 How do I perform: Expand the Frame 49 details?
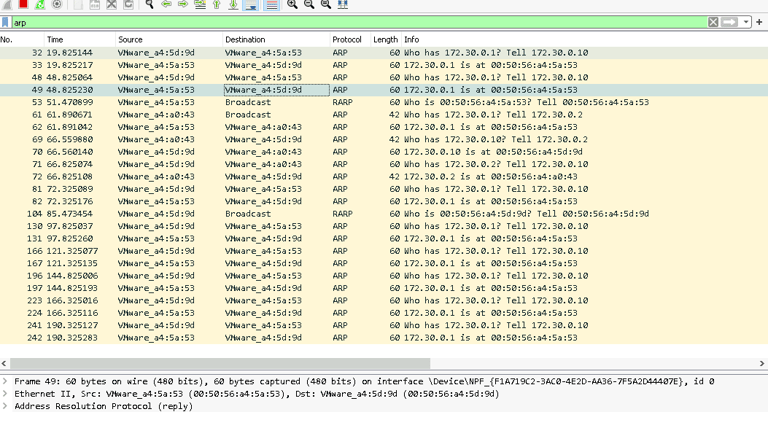[x=5, y=381]
